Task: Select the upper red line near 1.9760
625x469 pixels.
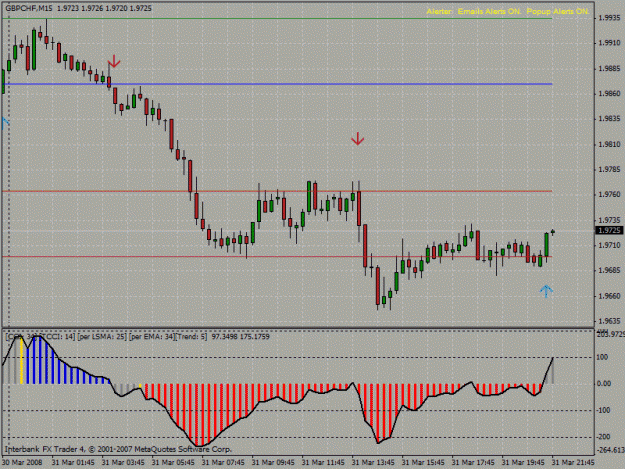Action: pyautogui.click(x=277, y=191)
